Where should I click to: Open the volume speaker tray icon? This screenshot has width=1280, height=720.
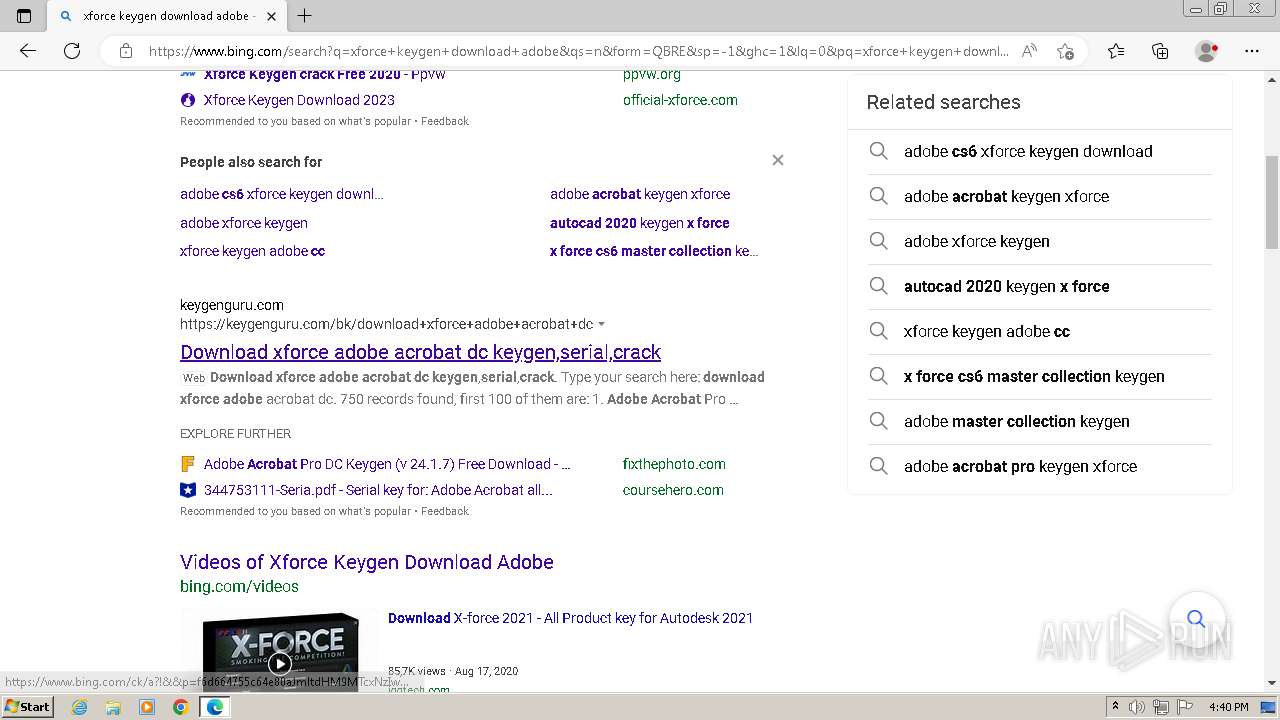tap(1137, 707)
